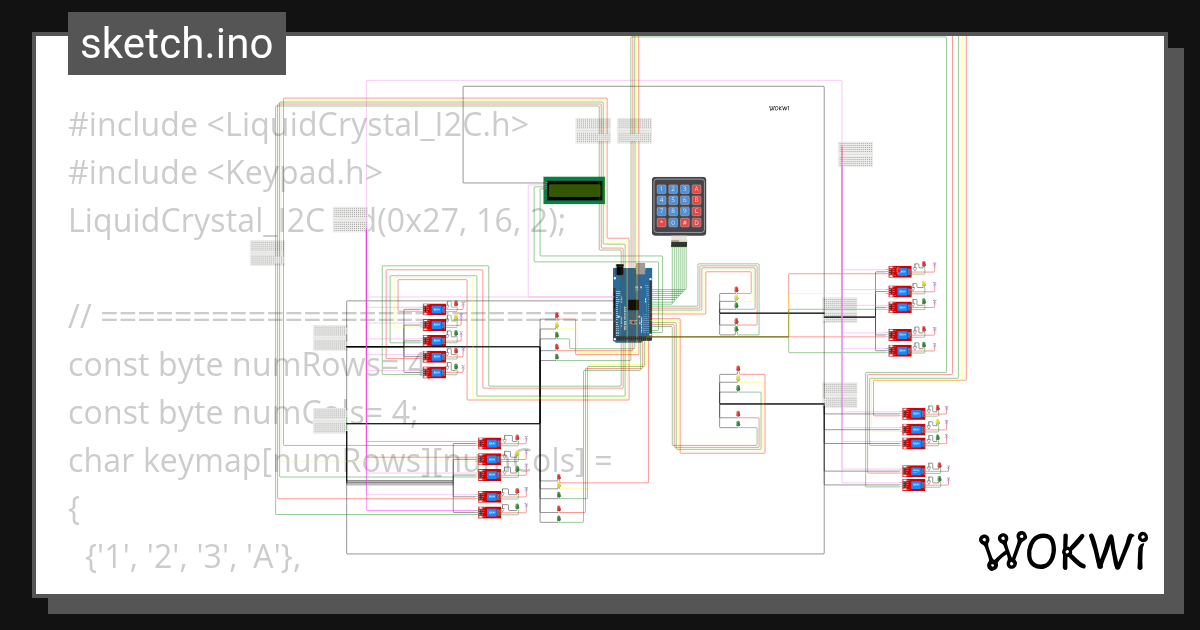Click the #include Keypad.h code line

tap(225, 173)
